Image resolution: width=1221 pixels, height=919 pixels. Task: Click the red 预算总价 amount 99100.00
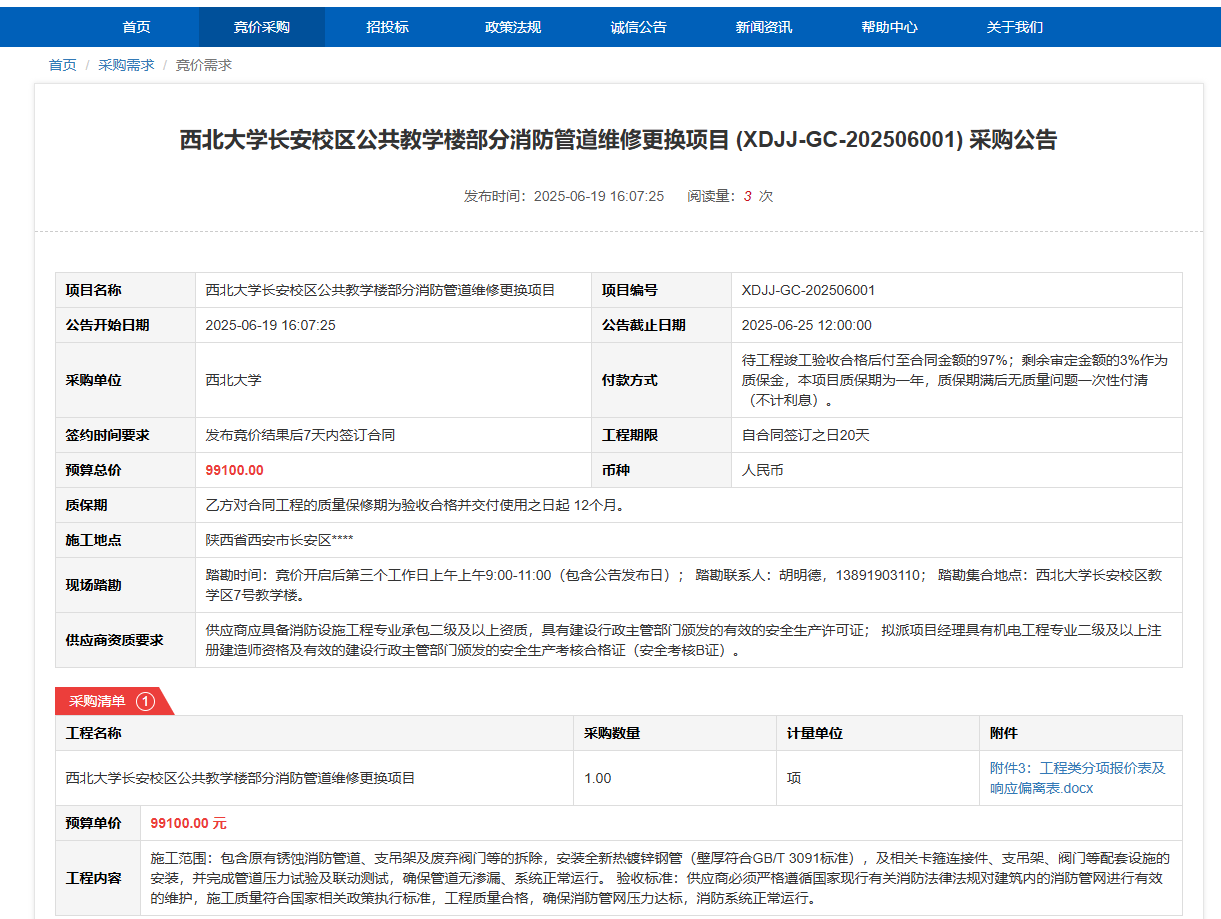pyautogui.click(x=234, y=470)
